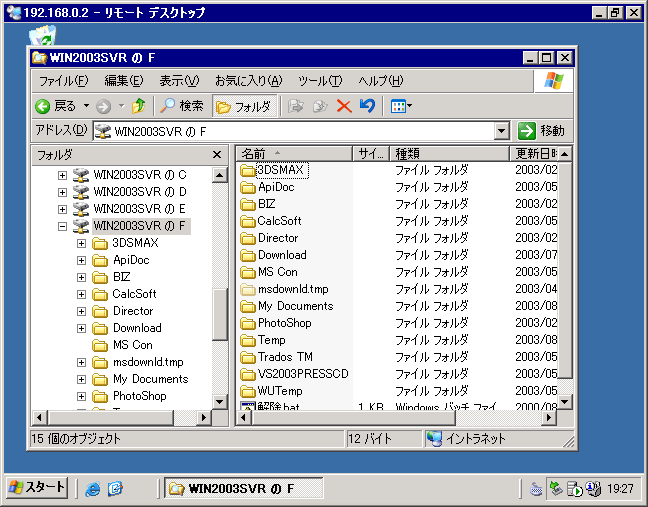The image size is (648, 507).
Task: Click the red Delete X icon
Action: 344,106
